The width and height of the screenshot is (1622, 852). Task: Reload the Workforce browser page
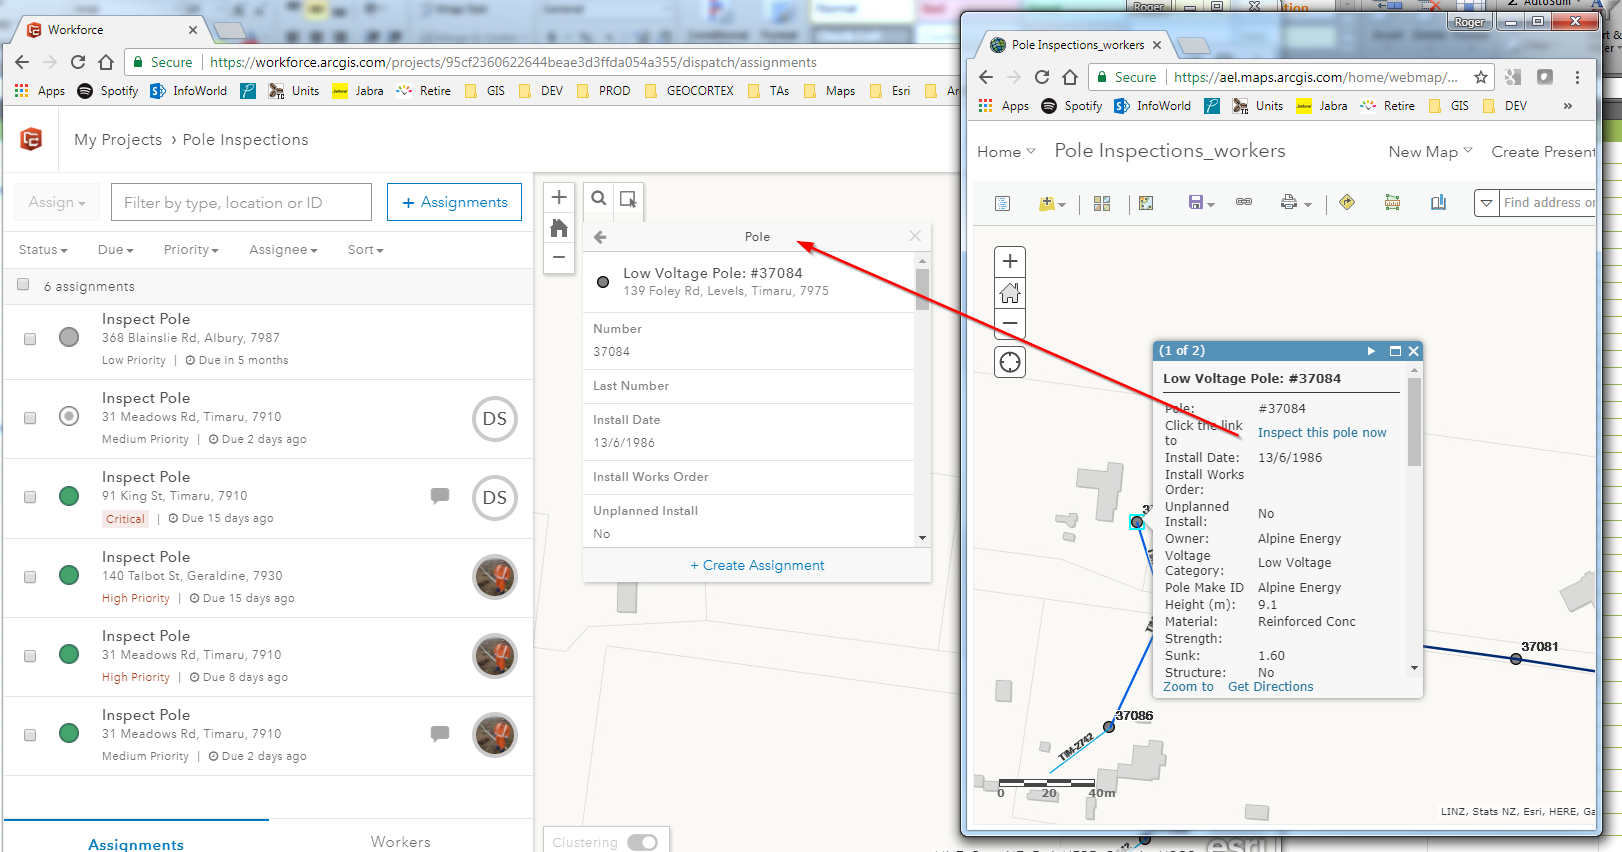click(x=78, y=62)
